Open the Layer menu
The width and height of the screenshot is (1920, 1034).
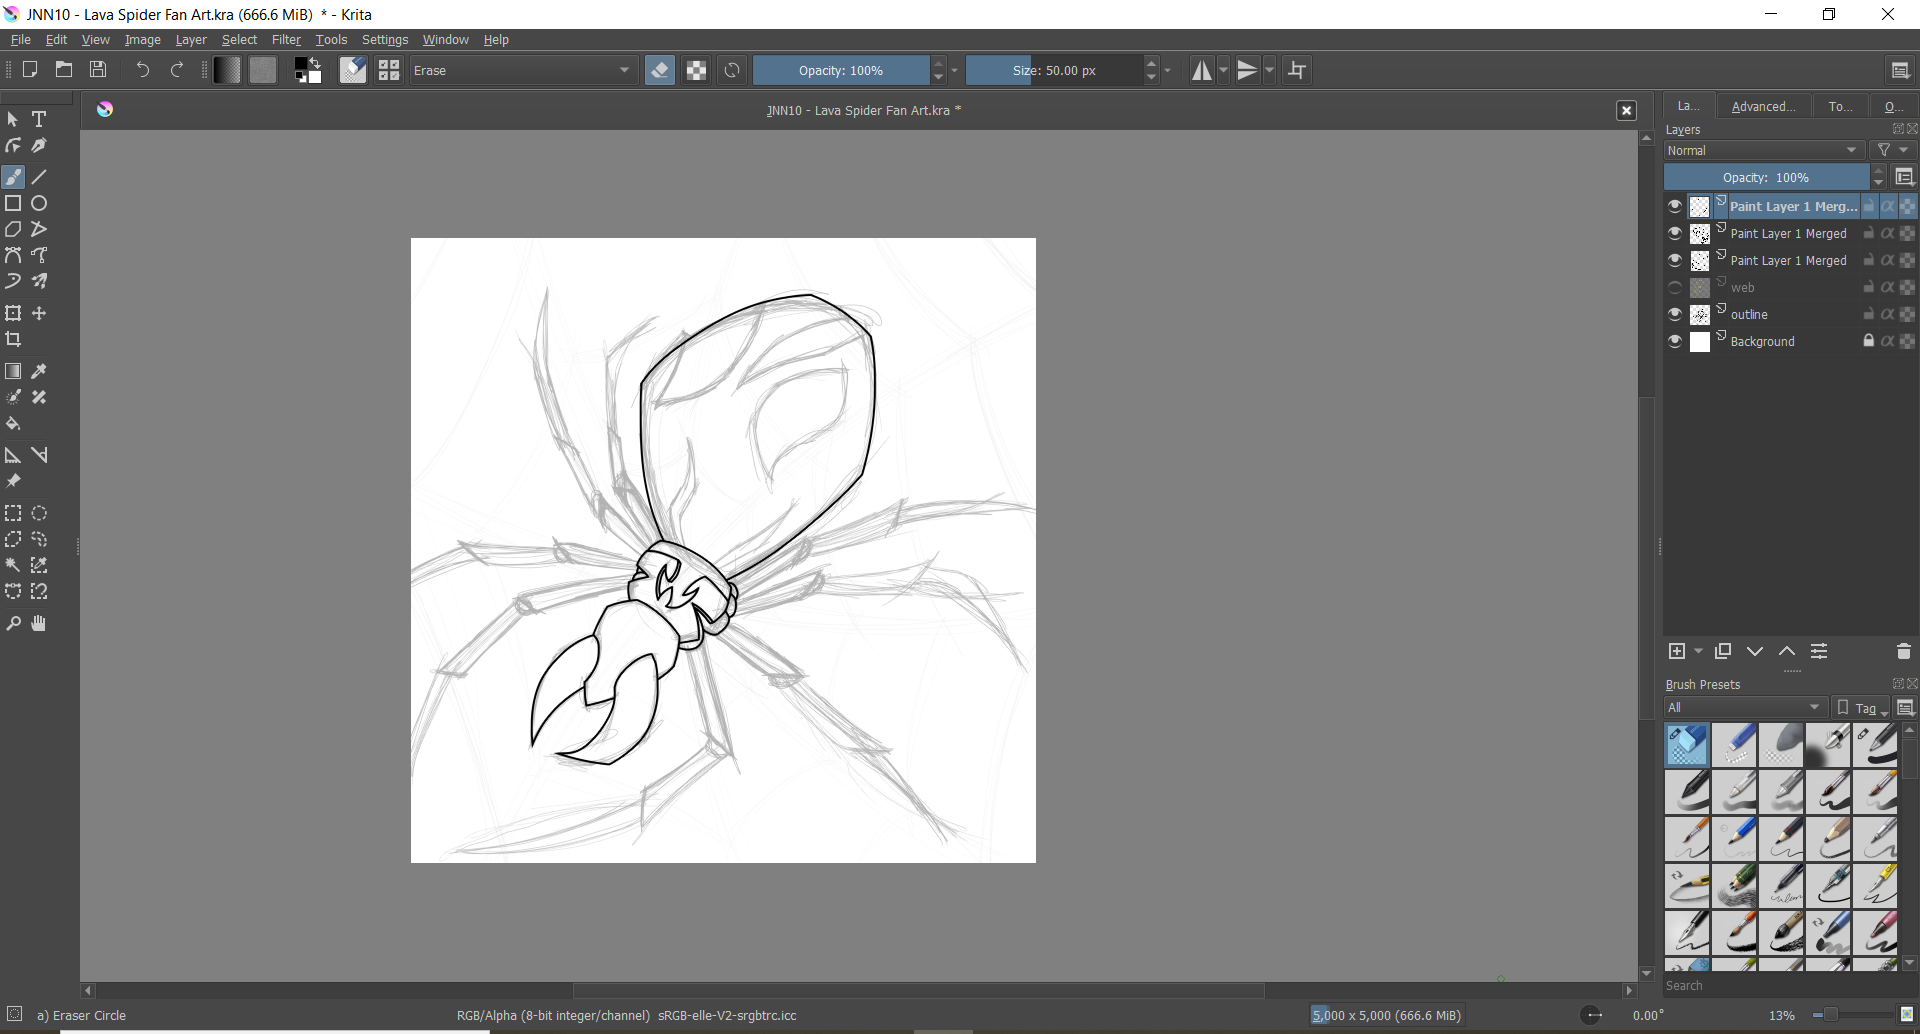pos(190,40)
